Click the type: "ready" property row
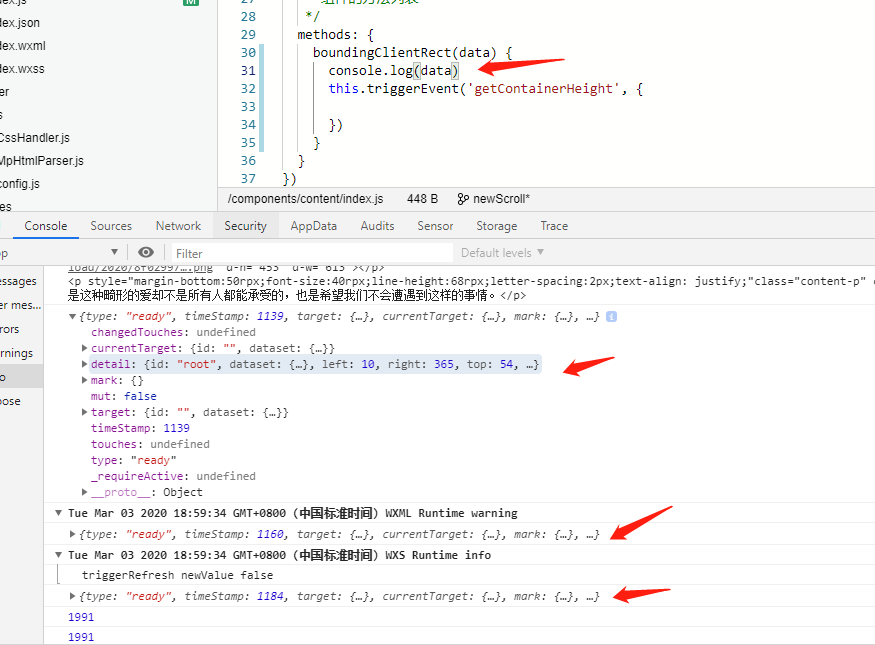This screenshot has height=645, width=875. 134,460
